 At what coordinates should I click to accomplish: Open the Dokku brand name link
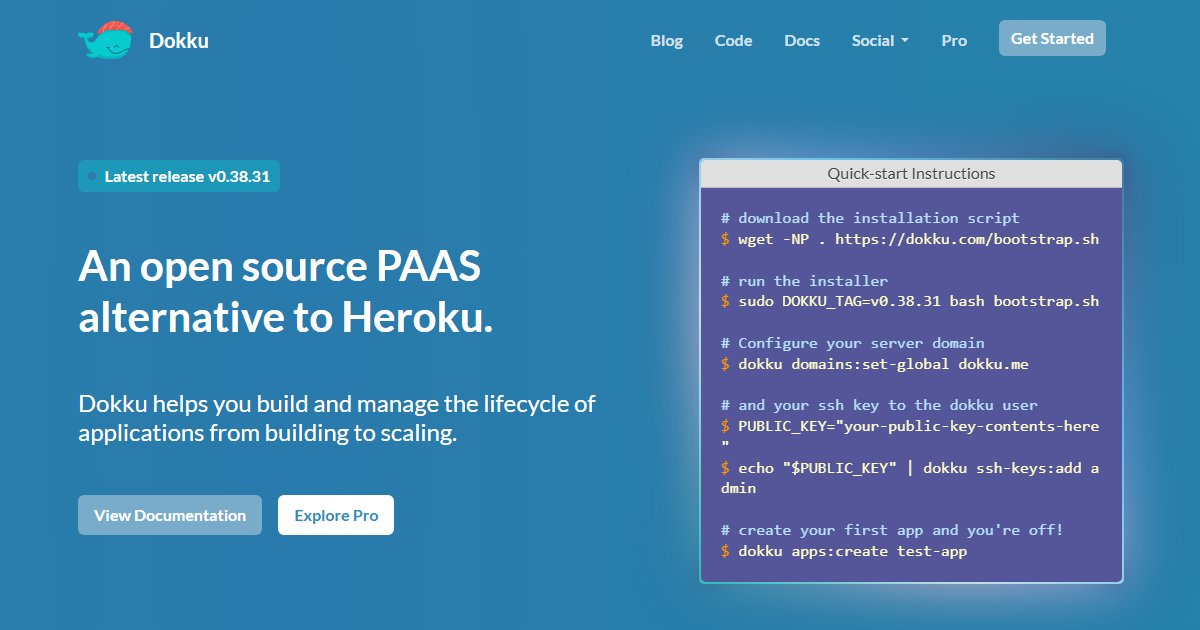(x=179, y=41)
